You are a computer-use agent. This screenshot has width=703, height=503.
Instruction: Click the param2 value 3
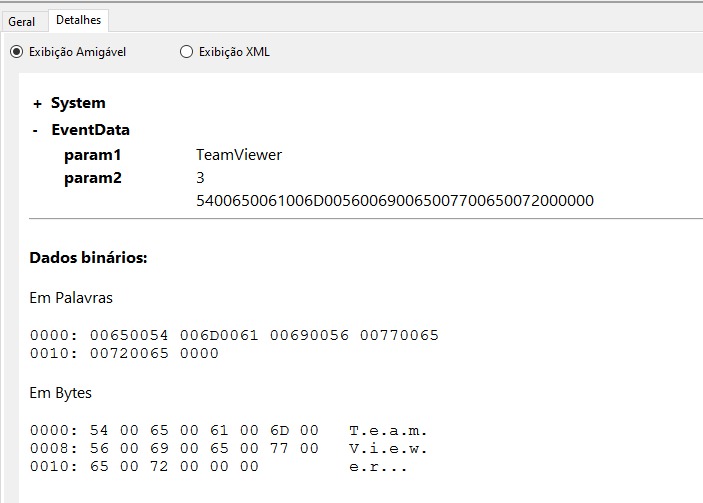pos(200,178)
